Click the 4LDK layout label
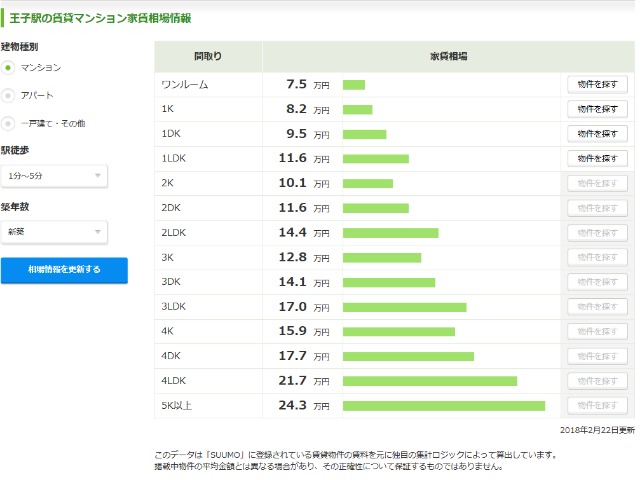 (173, 381)
